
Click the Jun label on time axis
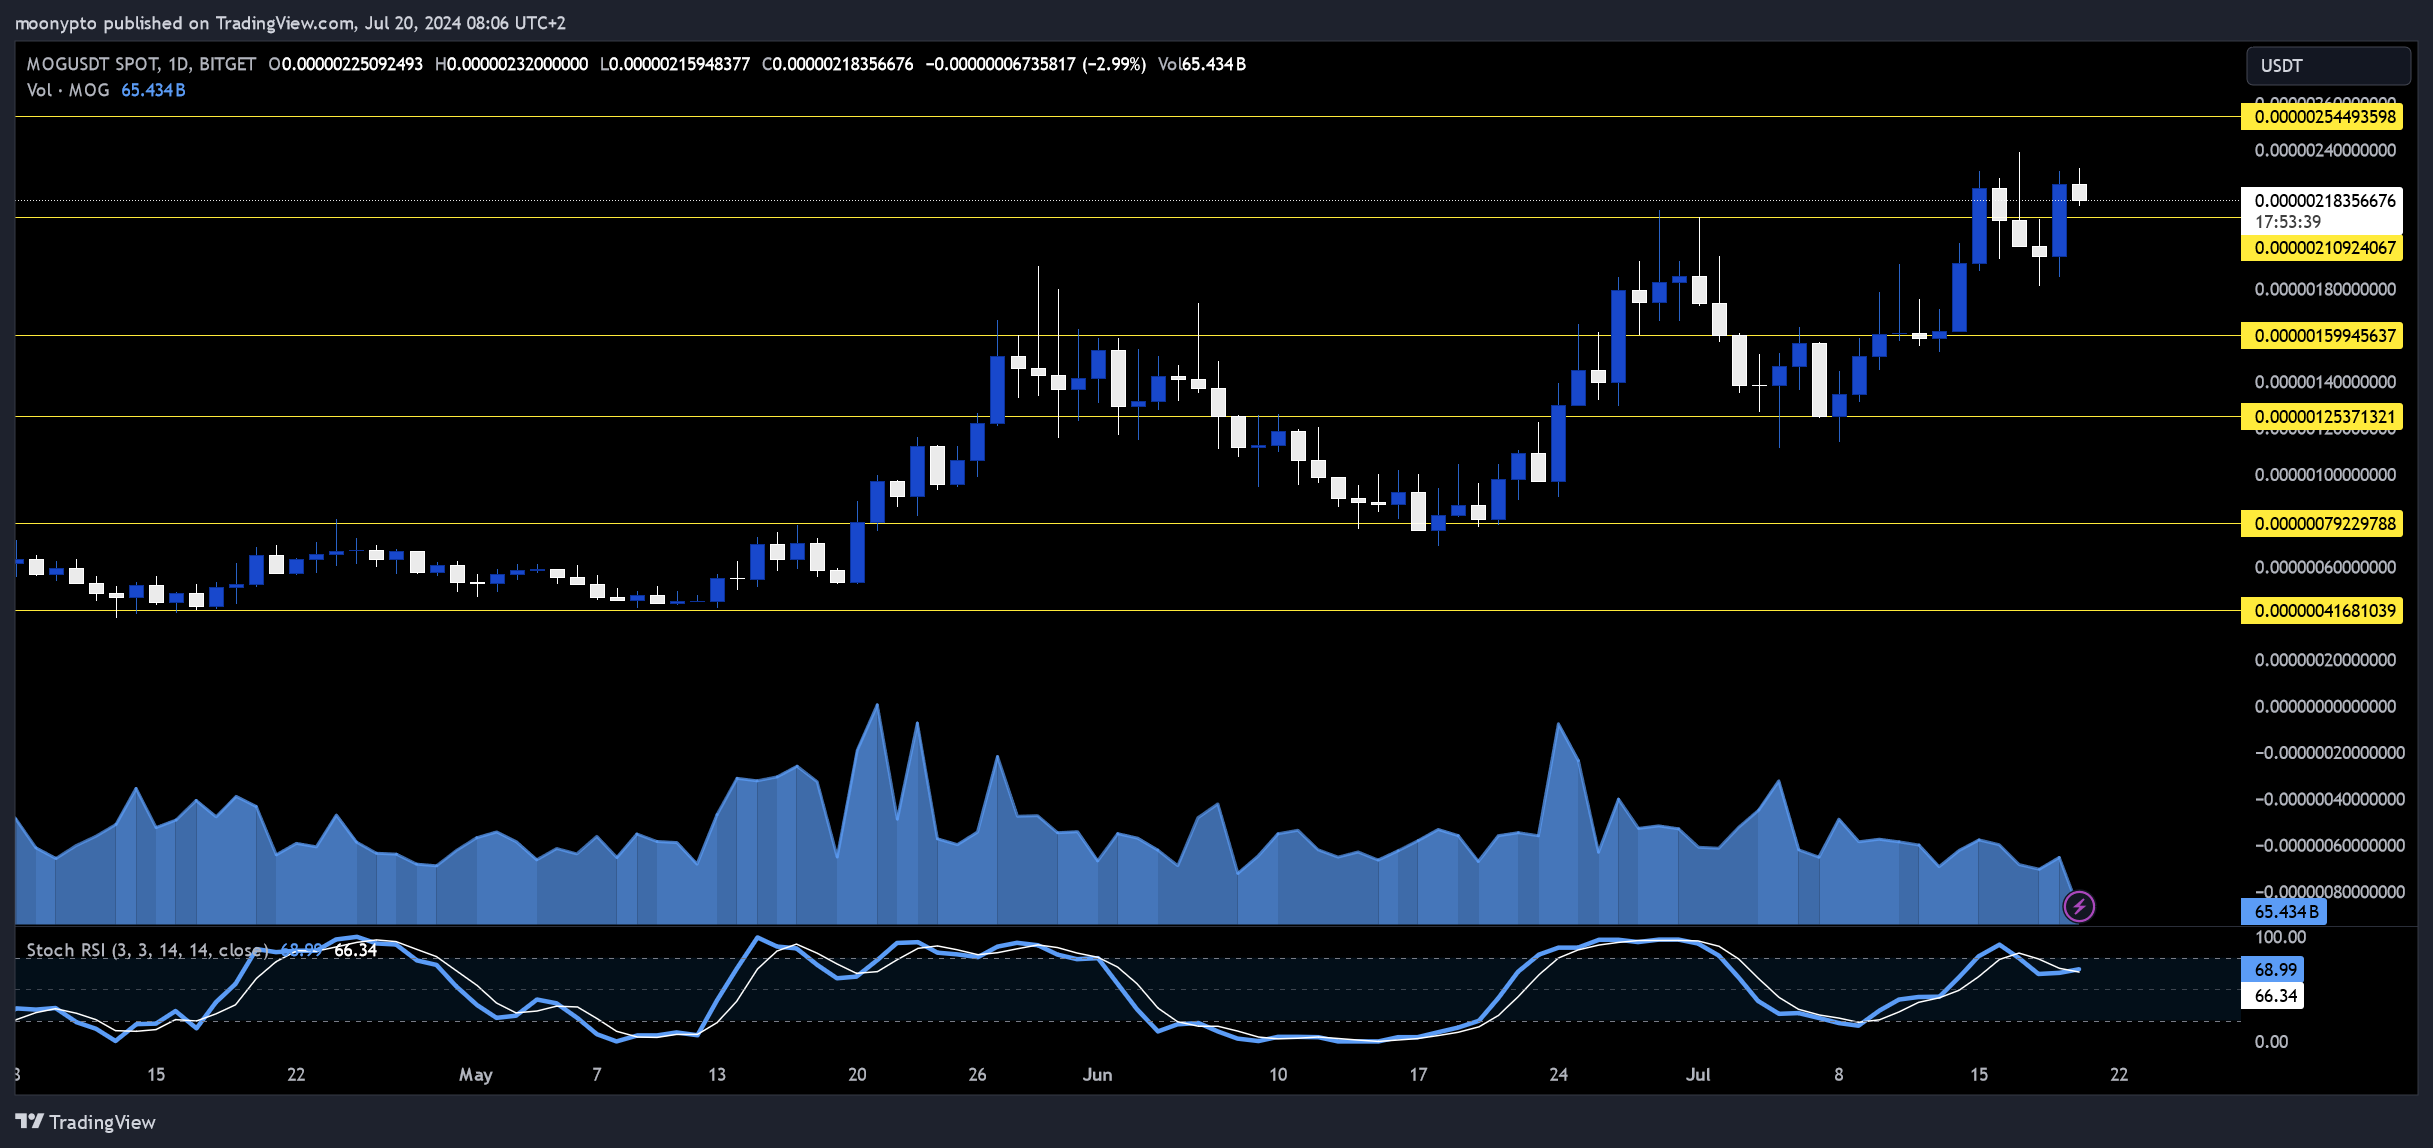(1097, 1075)
